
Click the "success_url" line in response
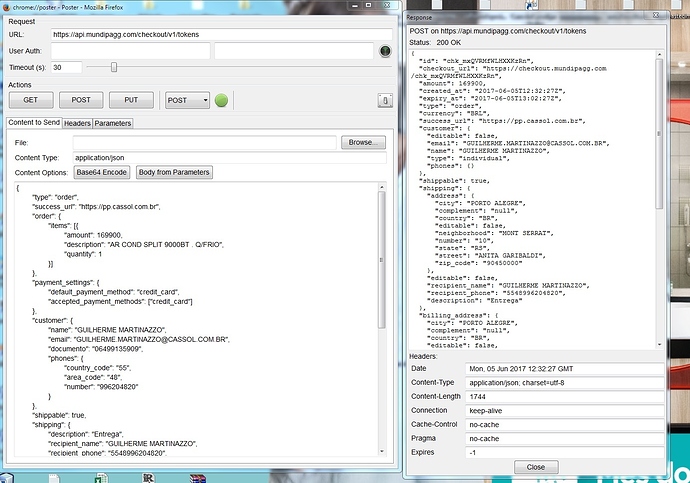point(502,121)
